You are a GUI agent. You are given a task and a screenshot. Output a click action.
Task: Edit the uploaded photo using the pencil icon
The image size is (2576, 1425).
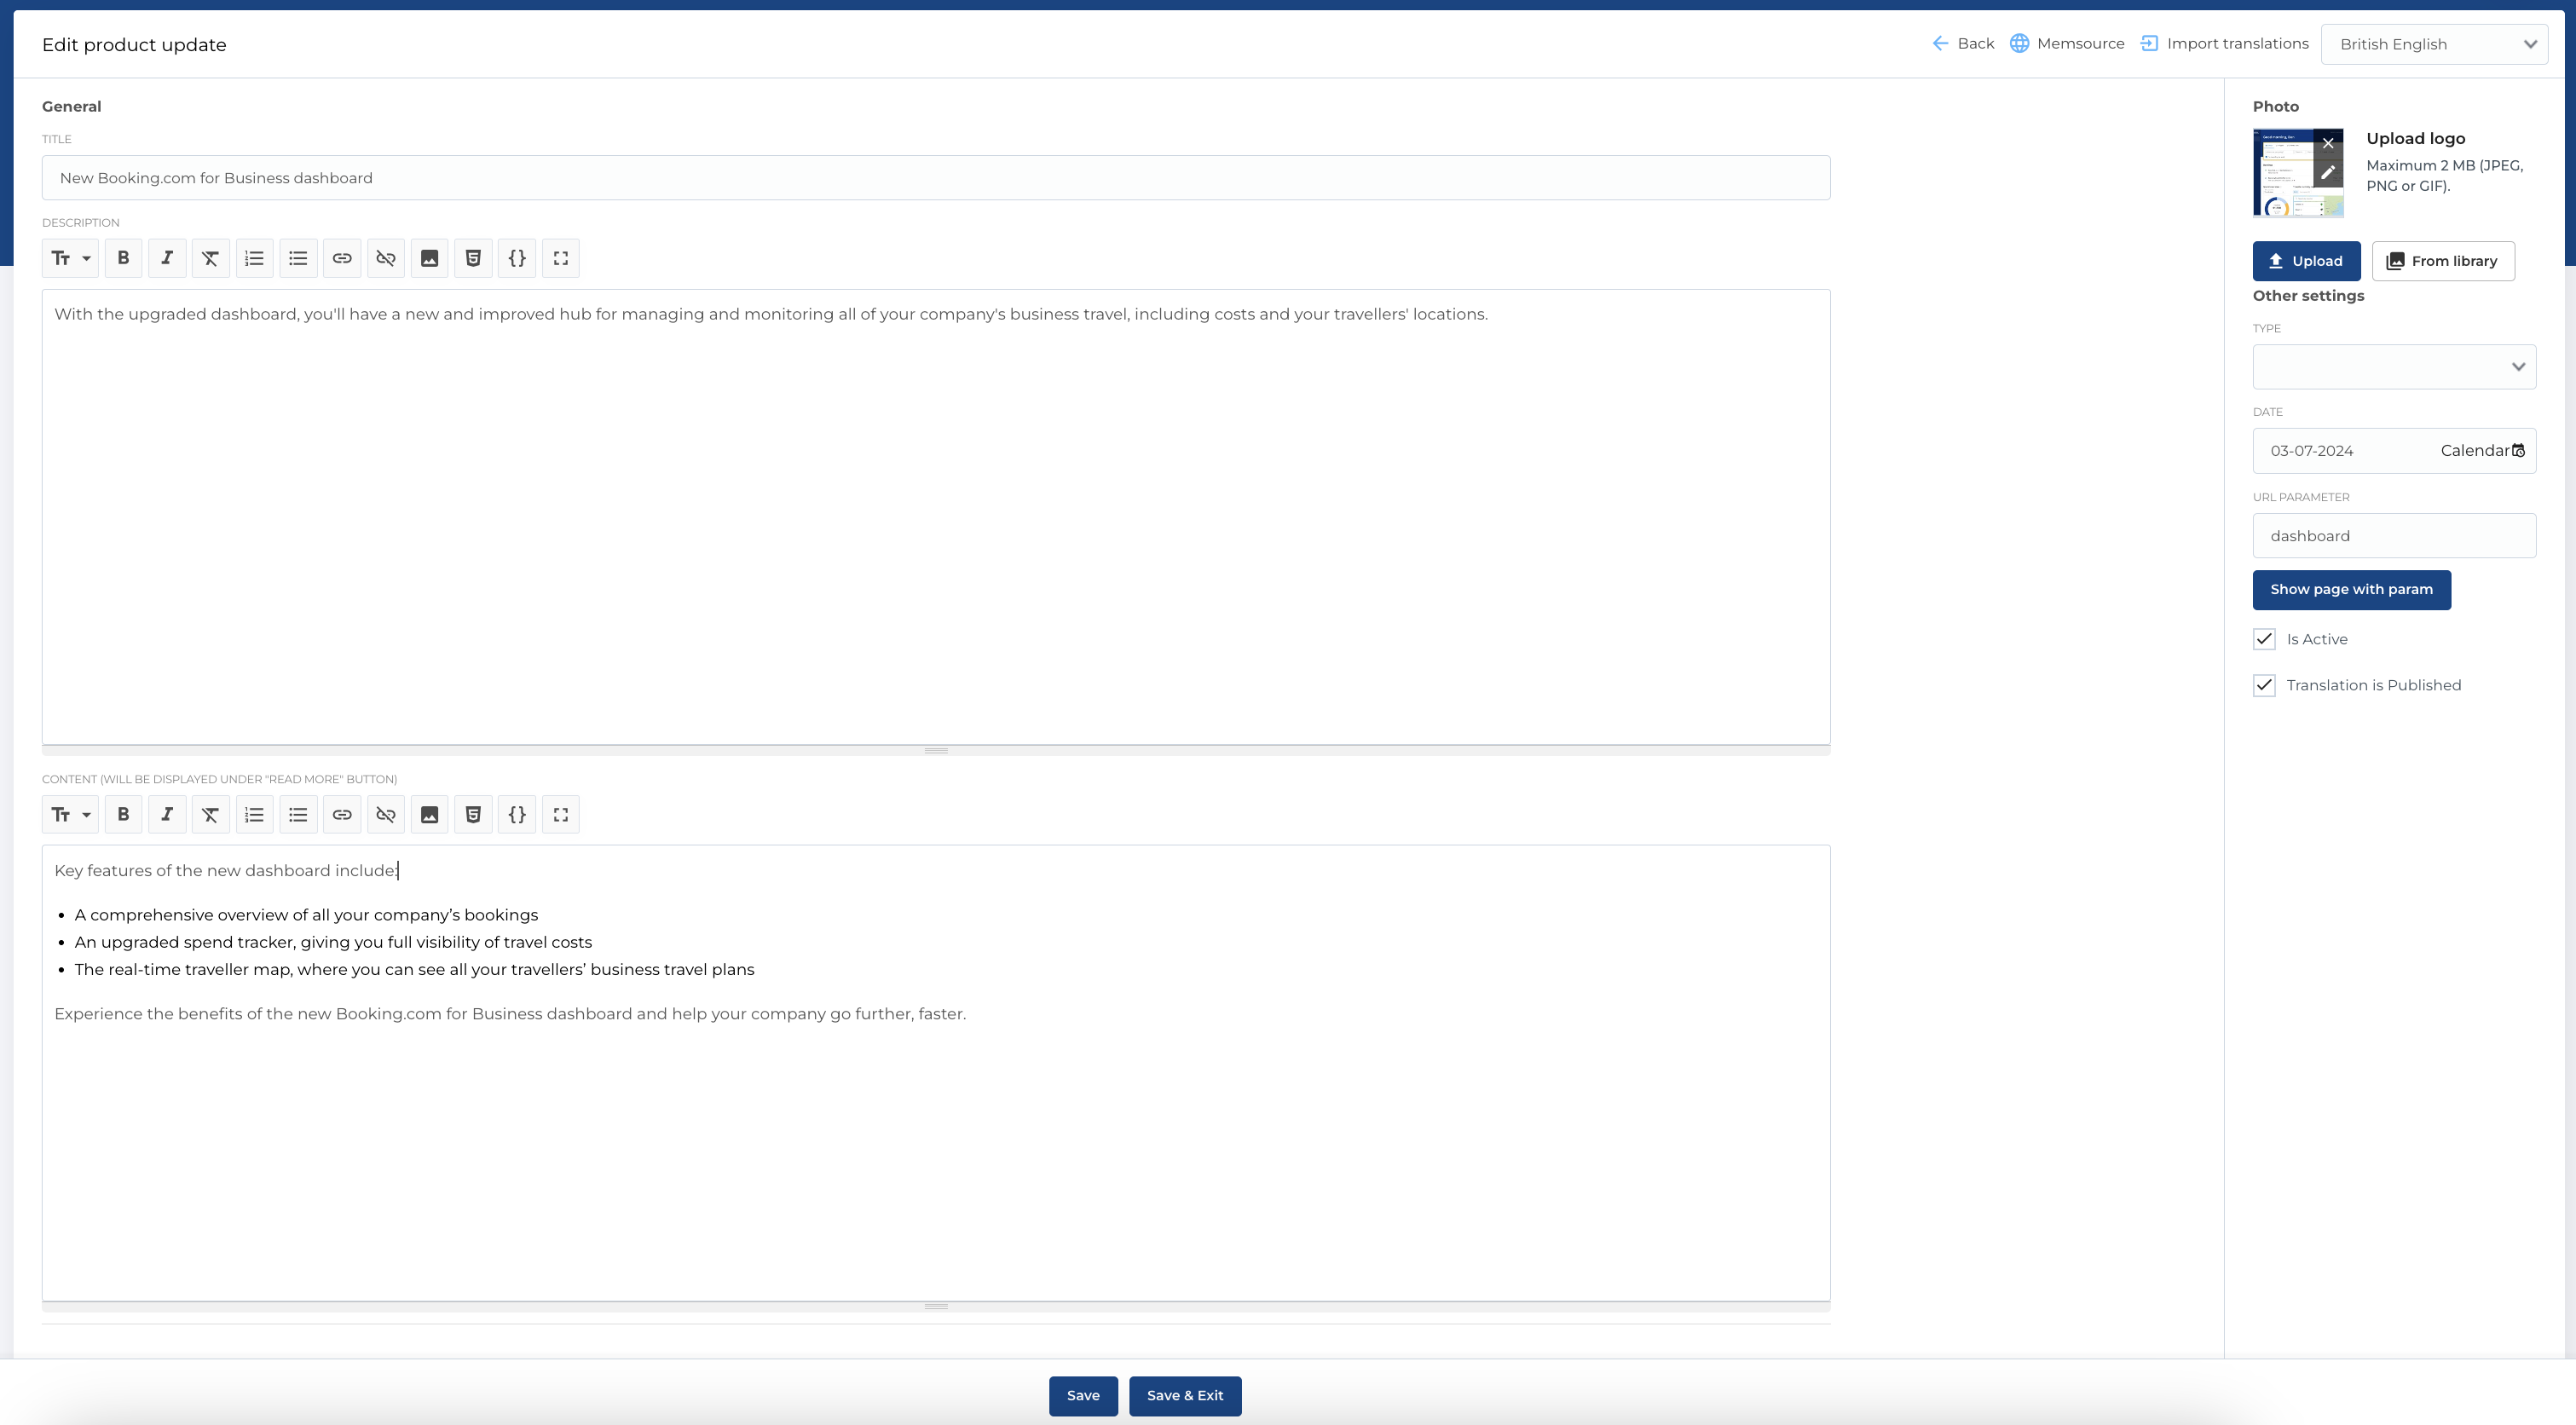pos(2329,174)
